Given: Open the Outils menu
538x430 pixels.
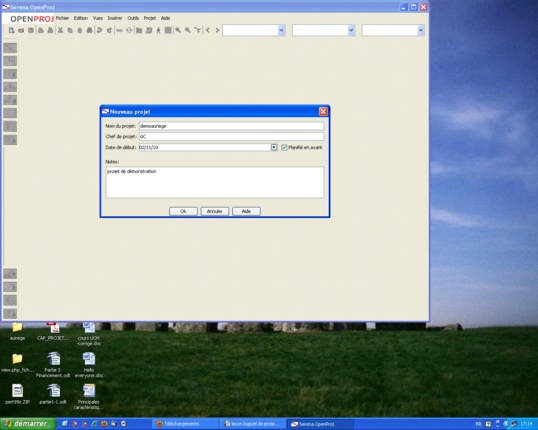Looking at the screenshot, I should [x=133, y=18].
